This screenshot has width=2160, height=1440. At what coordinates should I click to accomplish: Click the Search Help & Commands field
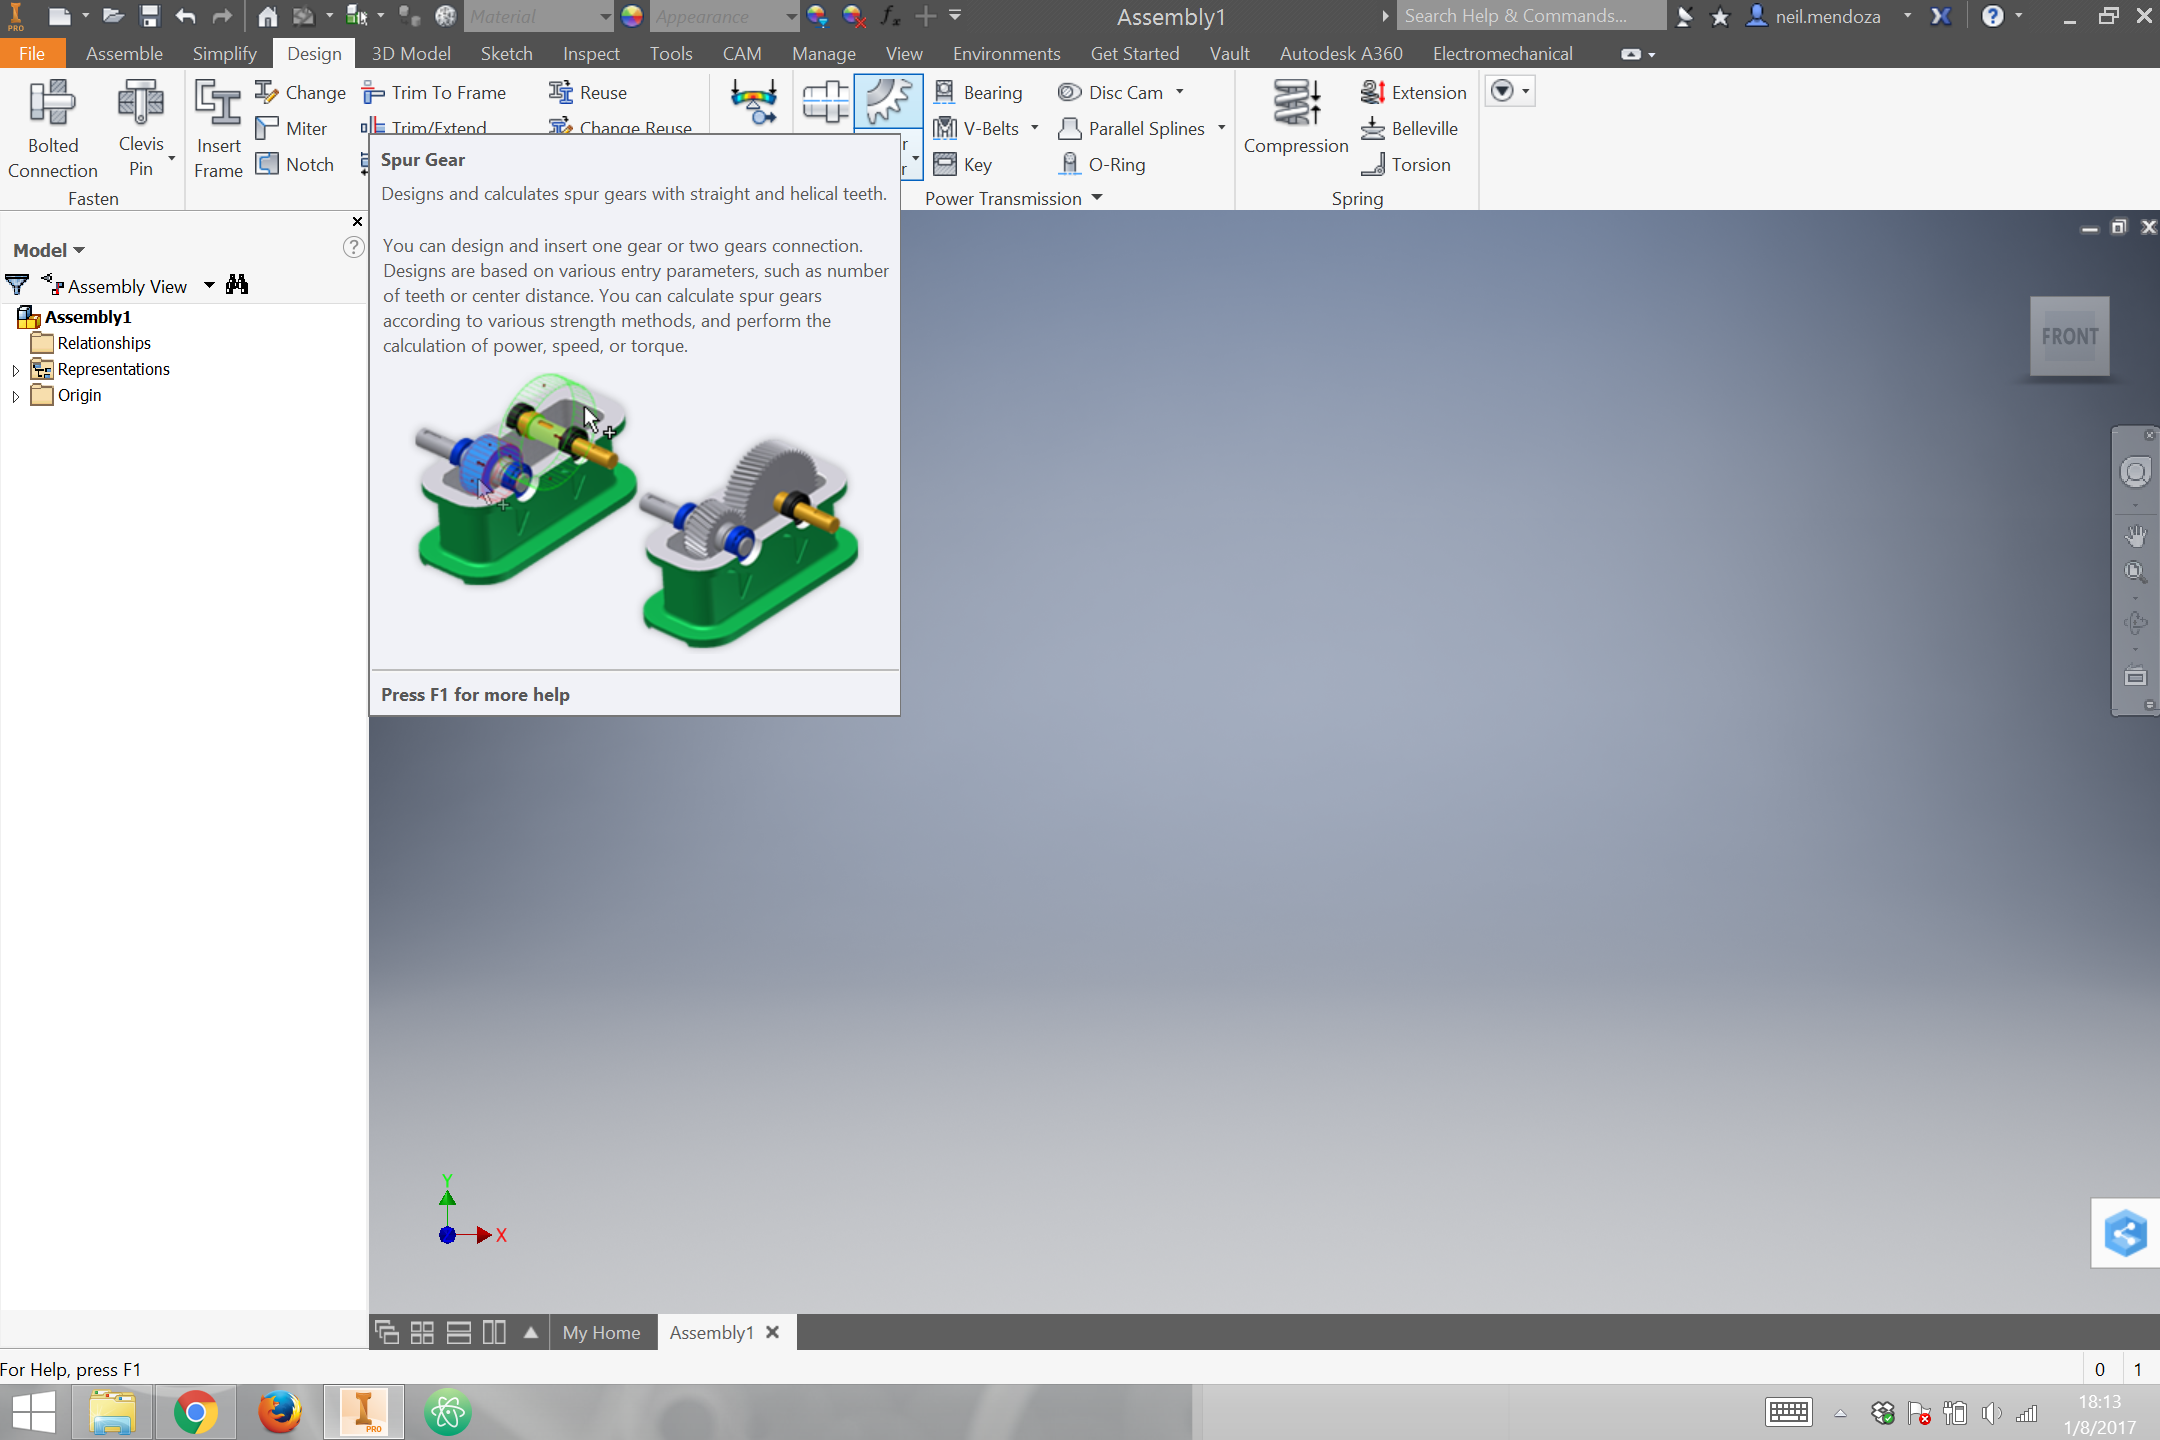[1530, 16]
